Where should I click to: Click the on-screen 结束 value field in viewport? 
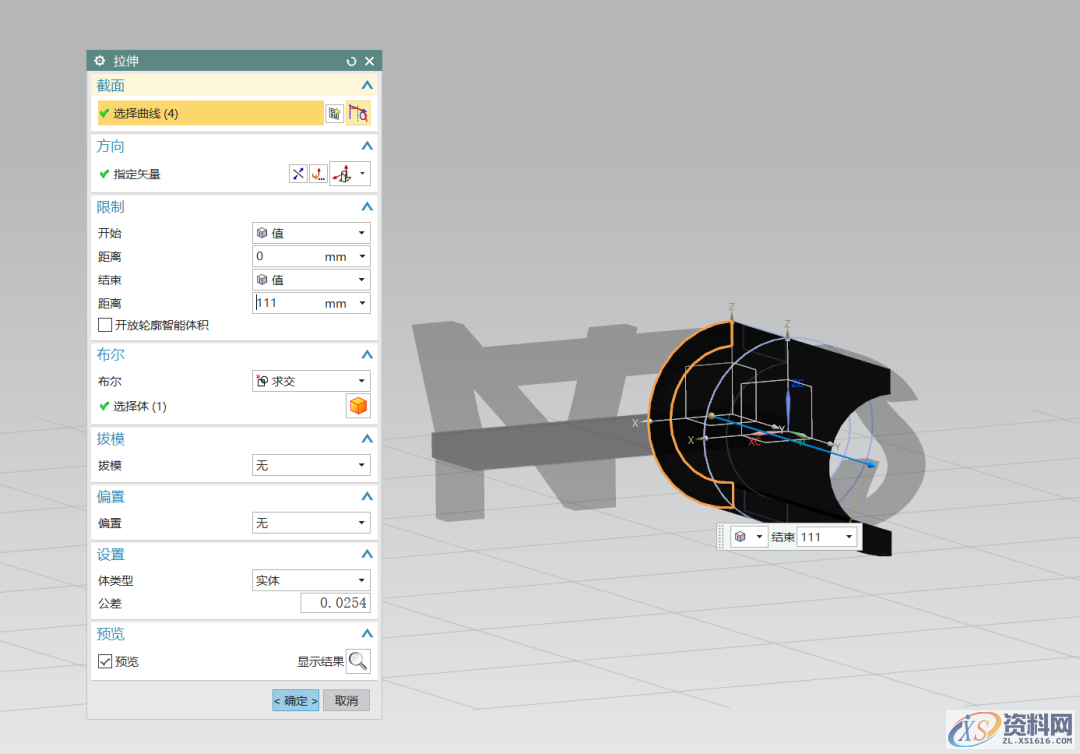tap(820, 537)
